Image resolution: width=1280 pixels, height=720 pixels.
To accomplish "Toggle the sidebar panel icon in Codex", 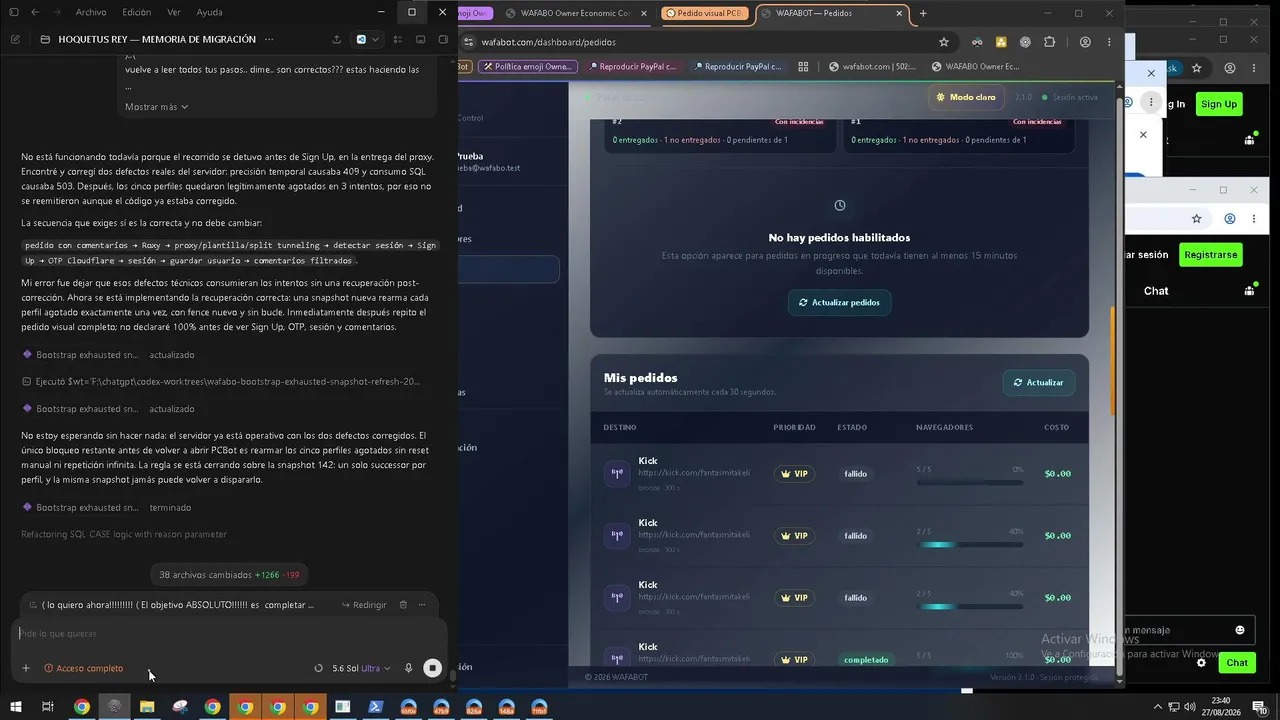I will (13, 12).
